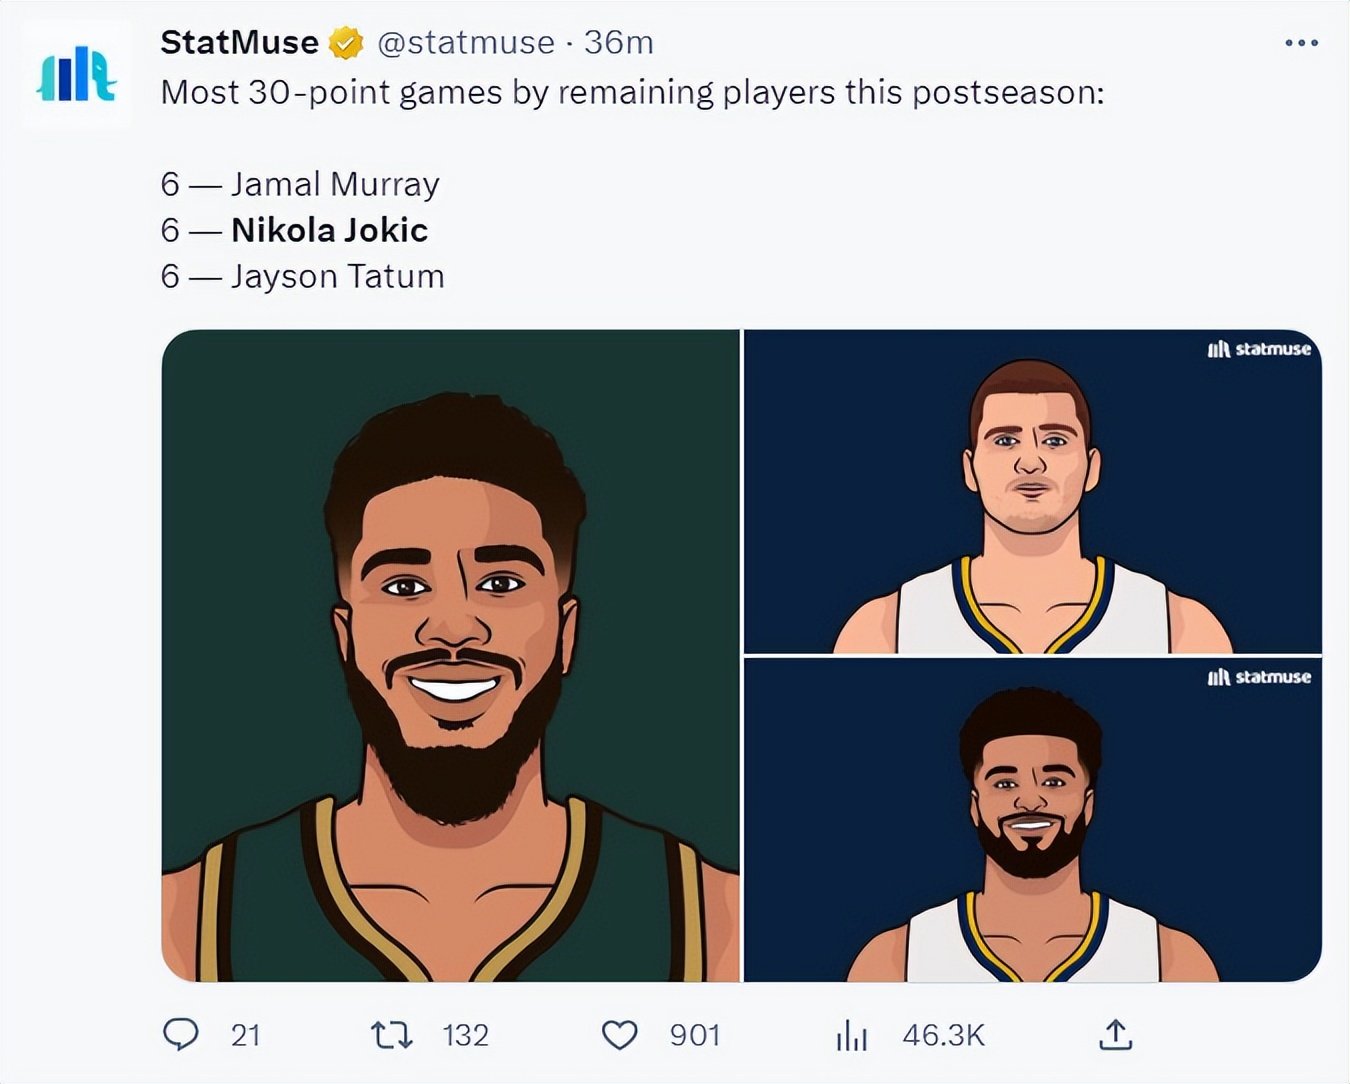Click the 901 likes count
The width and height of the screenshot is (1350, 1084).
(695, 1035)
